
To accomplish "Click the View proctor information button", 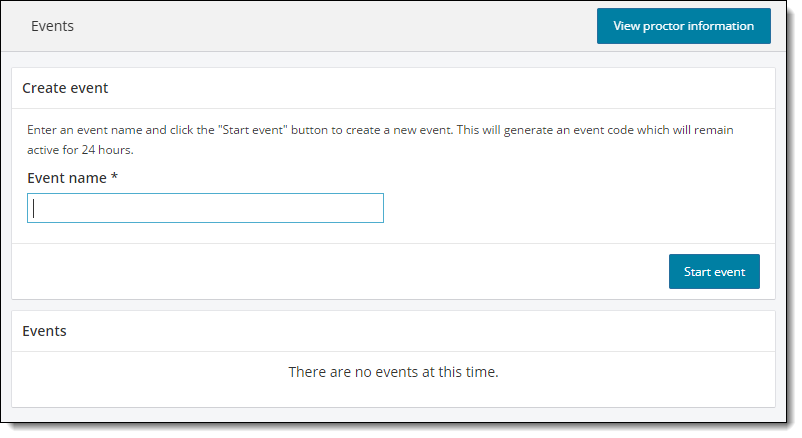I will [683, 26].
